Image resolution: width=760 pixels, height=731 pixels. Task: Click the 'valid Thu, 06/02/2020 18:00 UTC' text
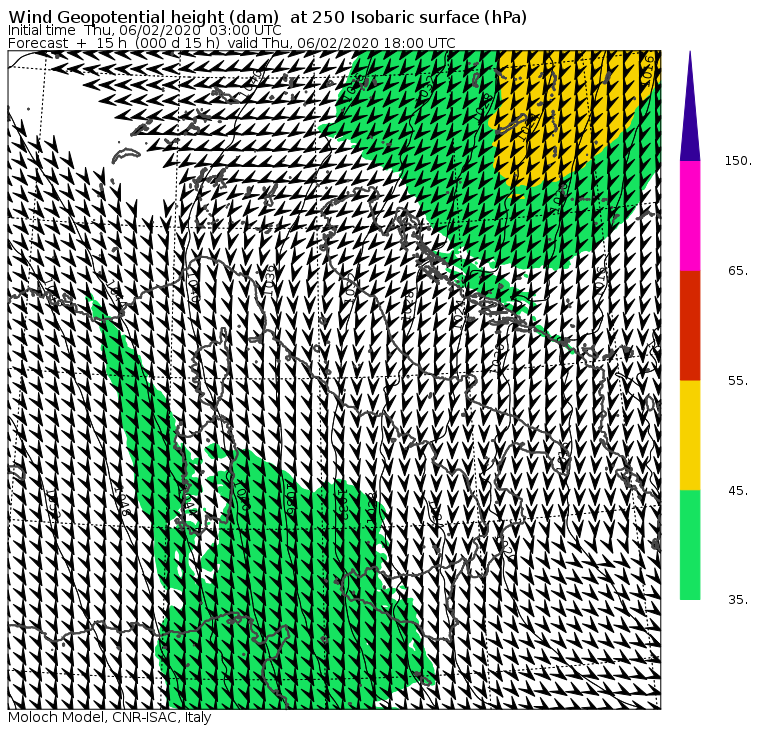[x=342, y=43]
